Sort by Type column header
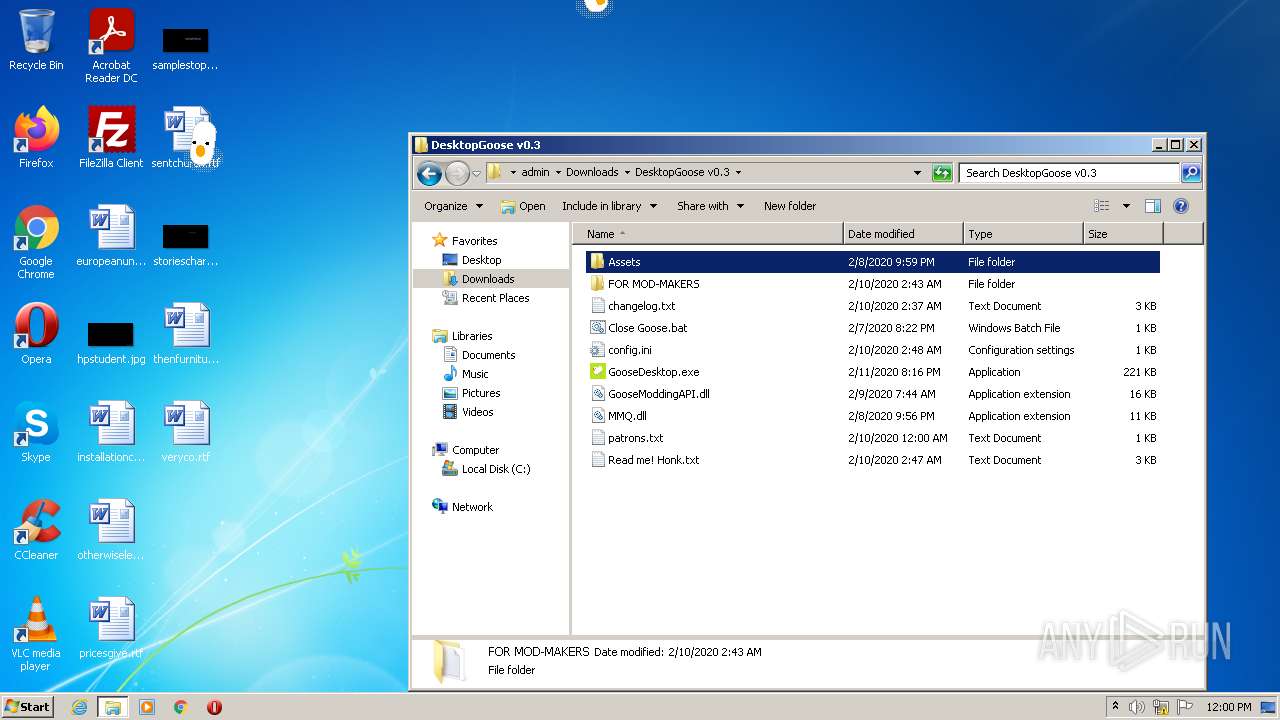Viewport: 1280px width, 720px height. (x=1023, y=234)
